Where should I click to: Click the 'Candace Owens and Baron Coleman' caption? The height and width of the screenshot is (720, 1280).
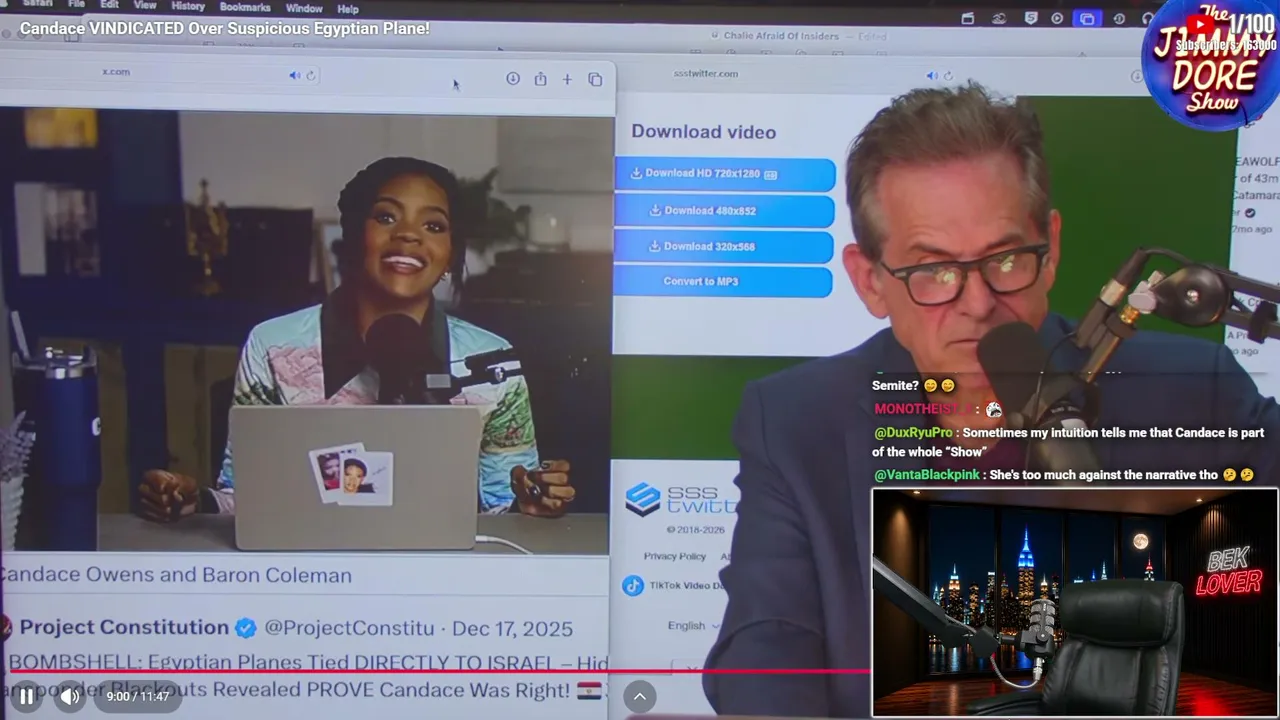[x=176, y=576]
